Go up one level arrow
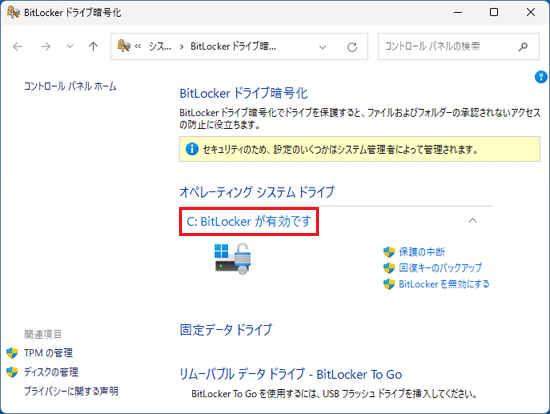This screenshot has width=550, height=414. click(x=93, y=46)
